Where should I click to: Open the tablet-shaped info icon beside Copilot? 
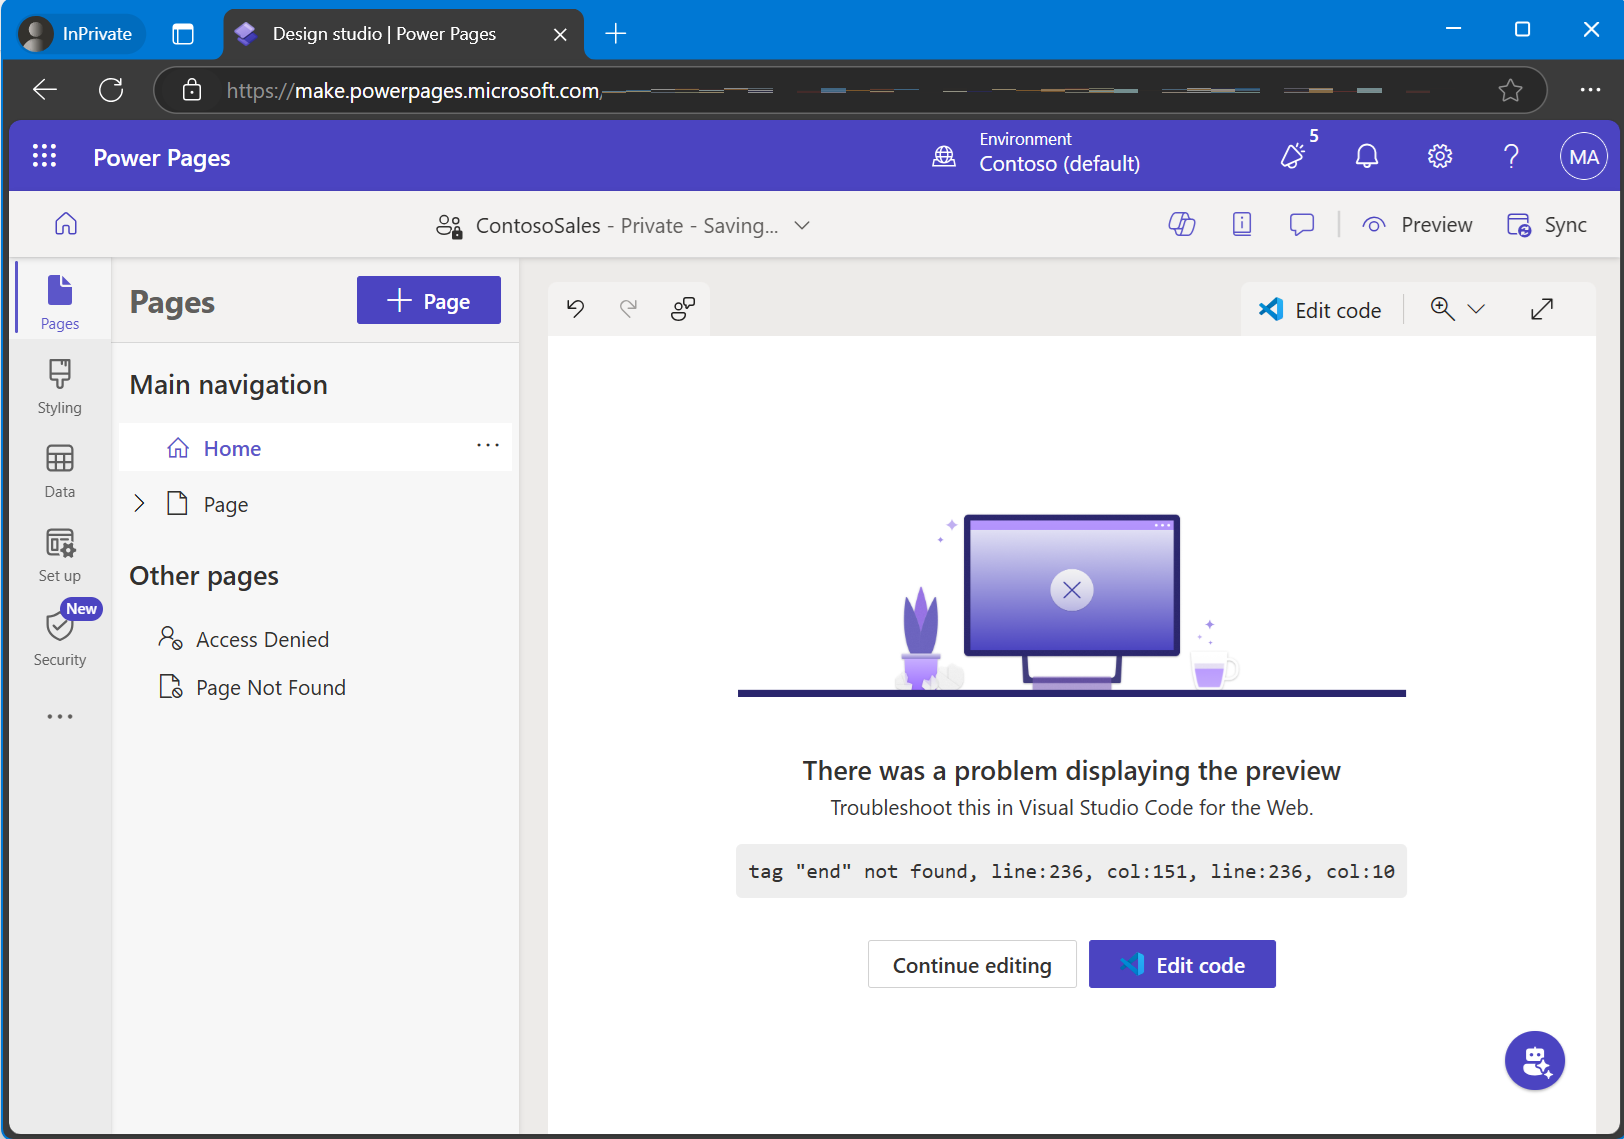pyautogui.click(x=1242, y=225)
